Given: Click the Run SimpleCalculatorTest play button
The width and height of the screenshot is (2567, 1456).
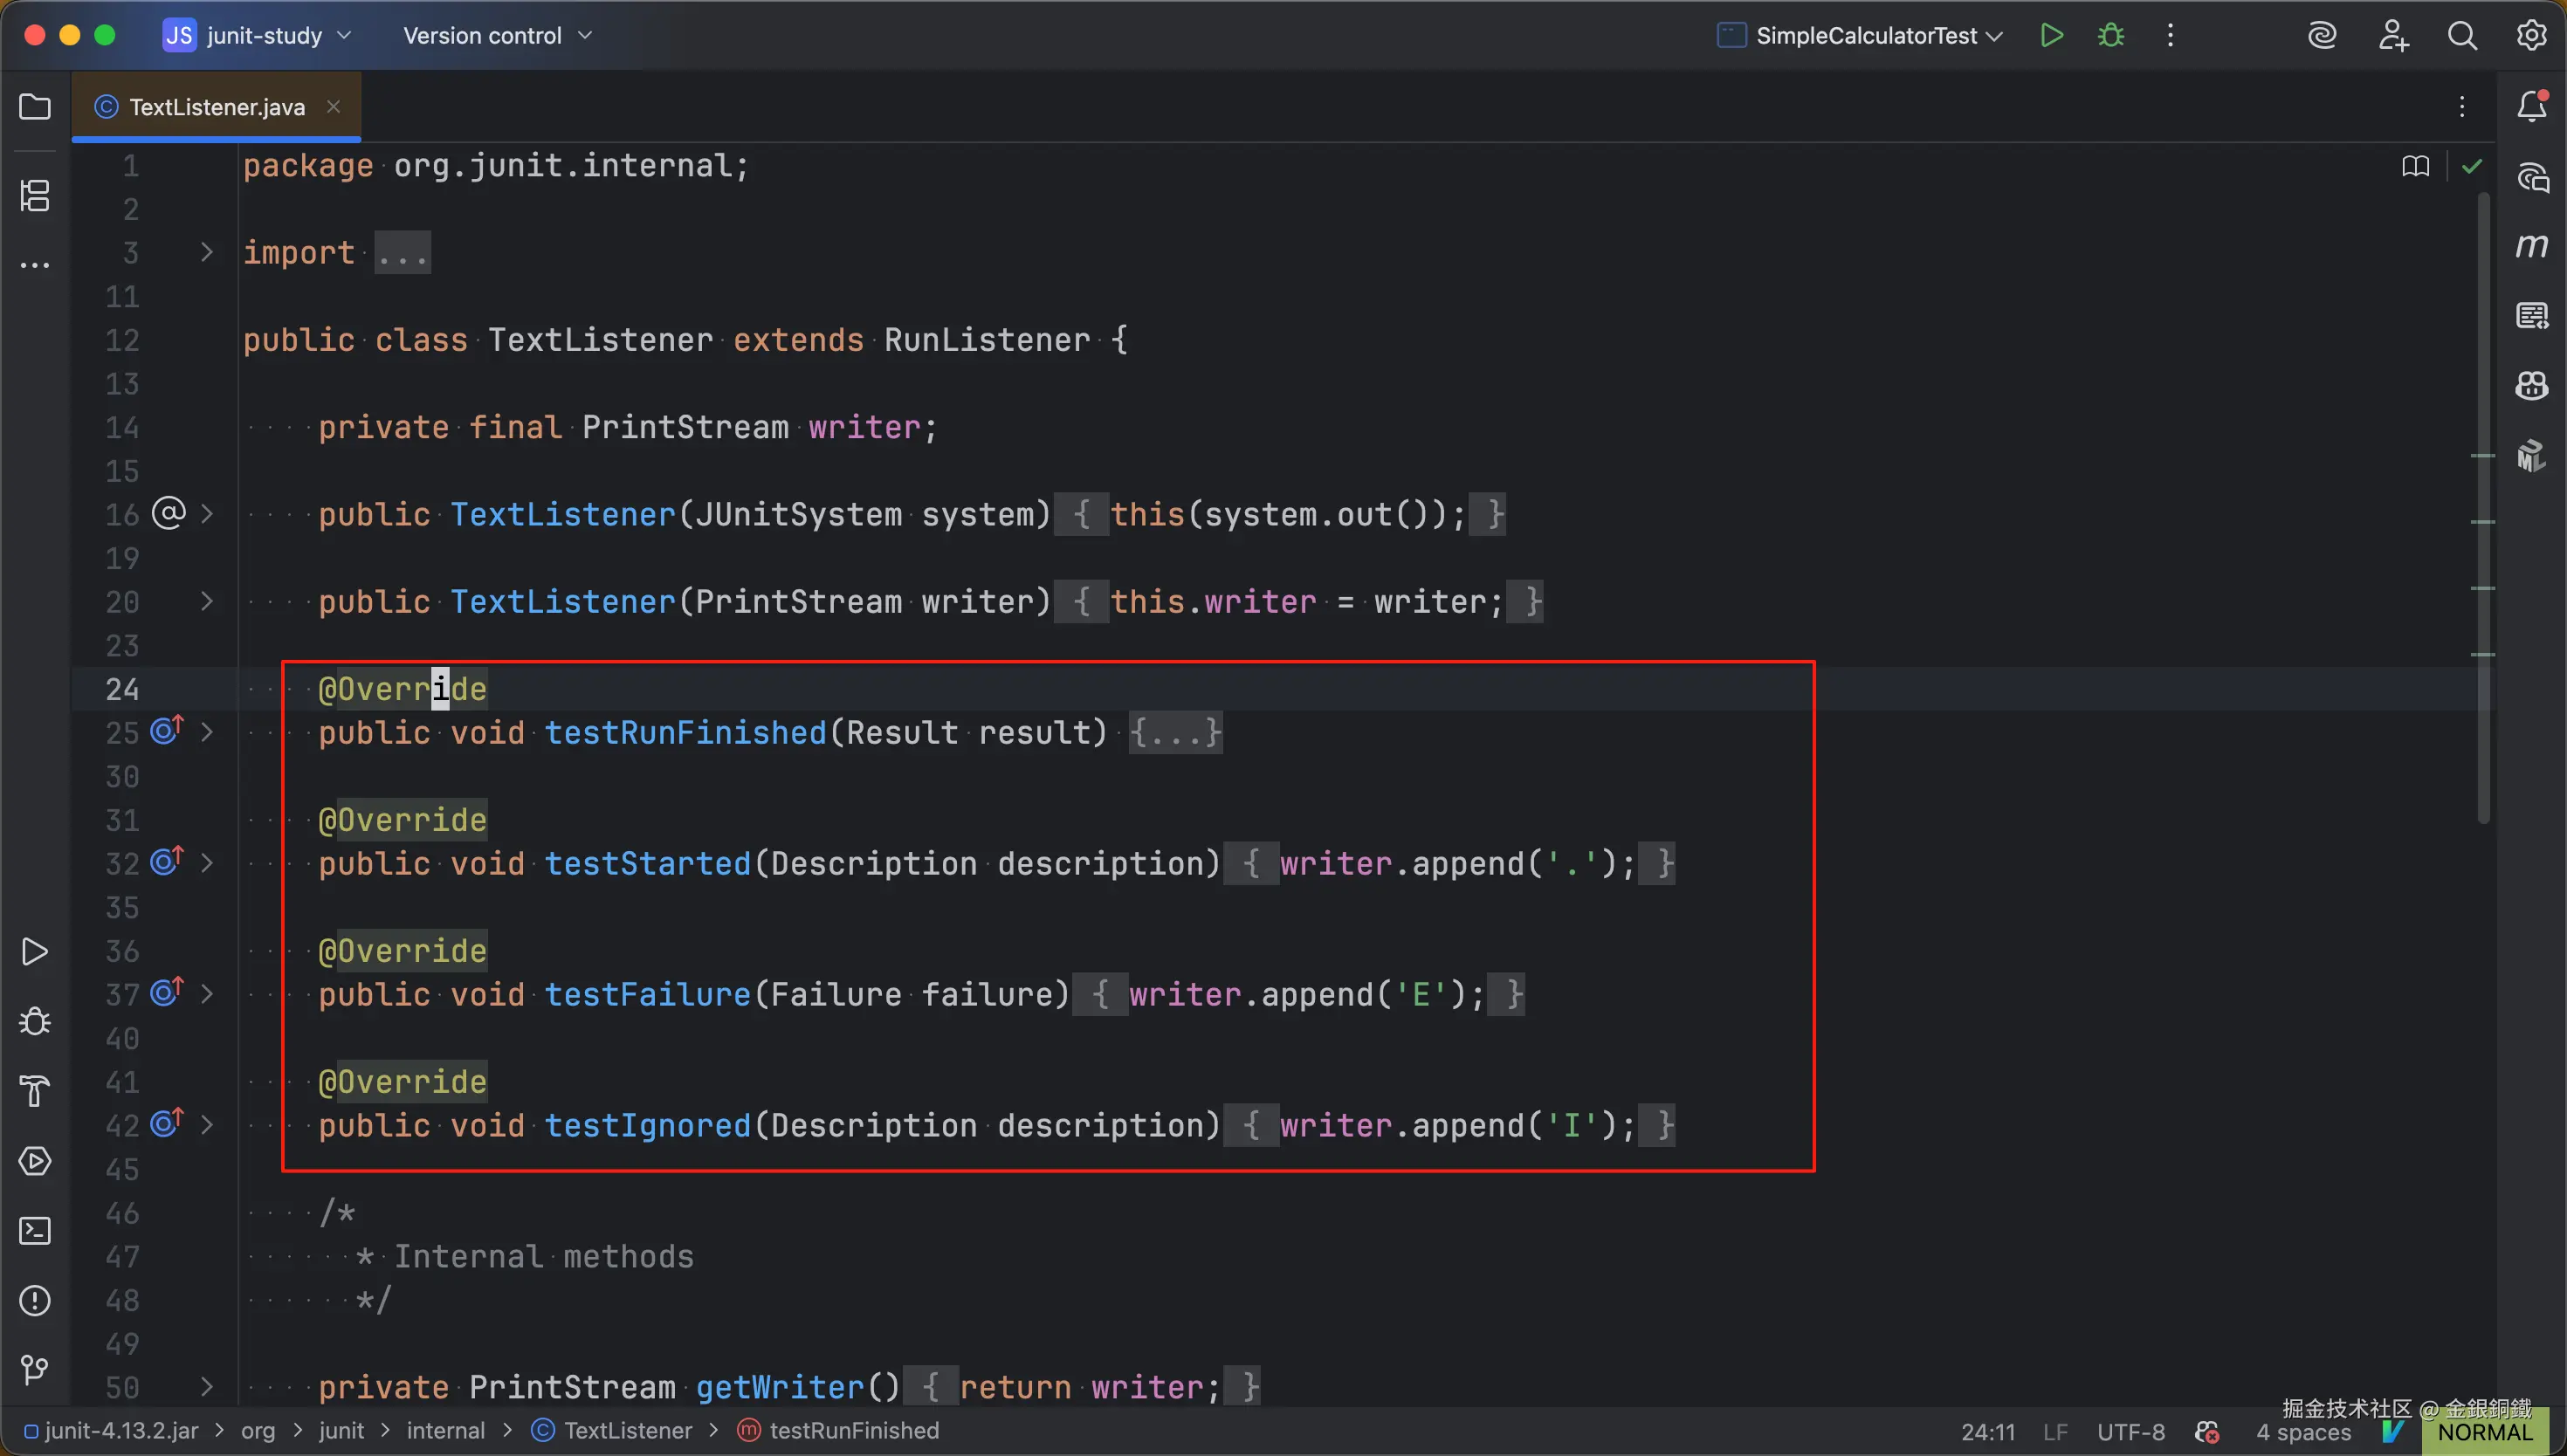Looking at the screenshot, I should click(x=2051, y=36).
